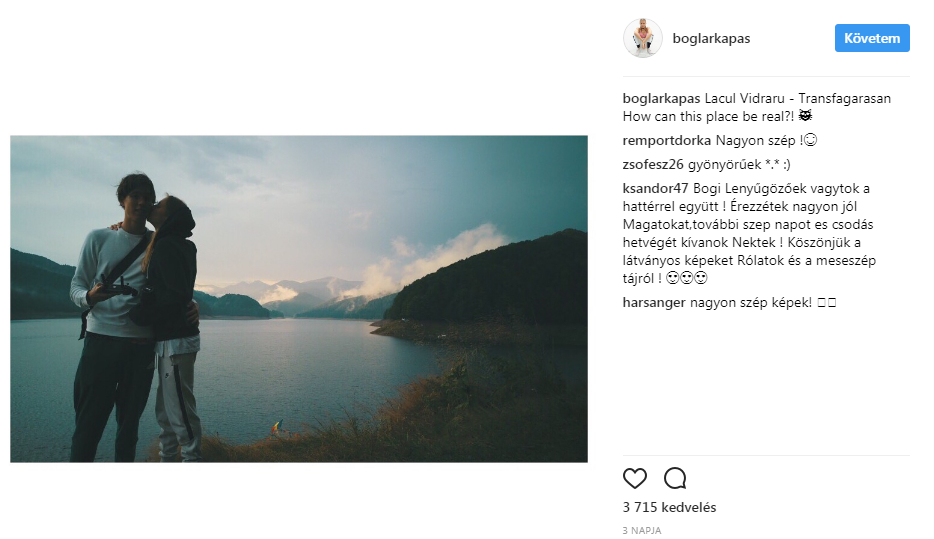Screen dimensions: 934x539
Task: Click the 3 NAPJA timestamp
Action: pyautogui.click(x=642, y=530)
